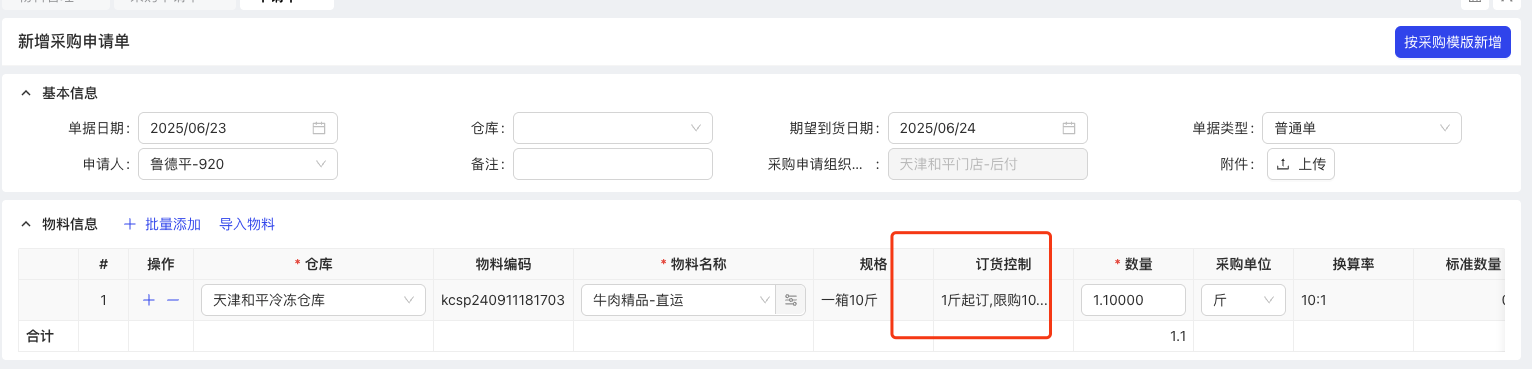
Task: Click the minus icon to remove row
Action: tap(173, 300)
